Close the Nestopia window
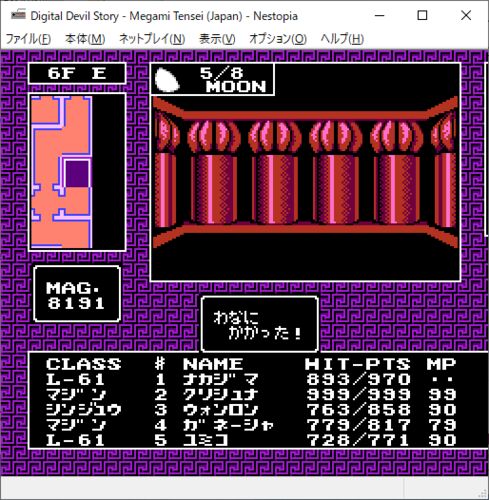Screen dimensions: 489x500 click(x=466, y=15)
